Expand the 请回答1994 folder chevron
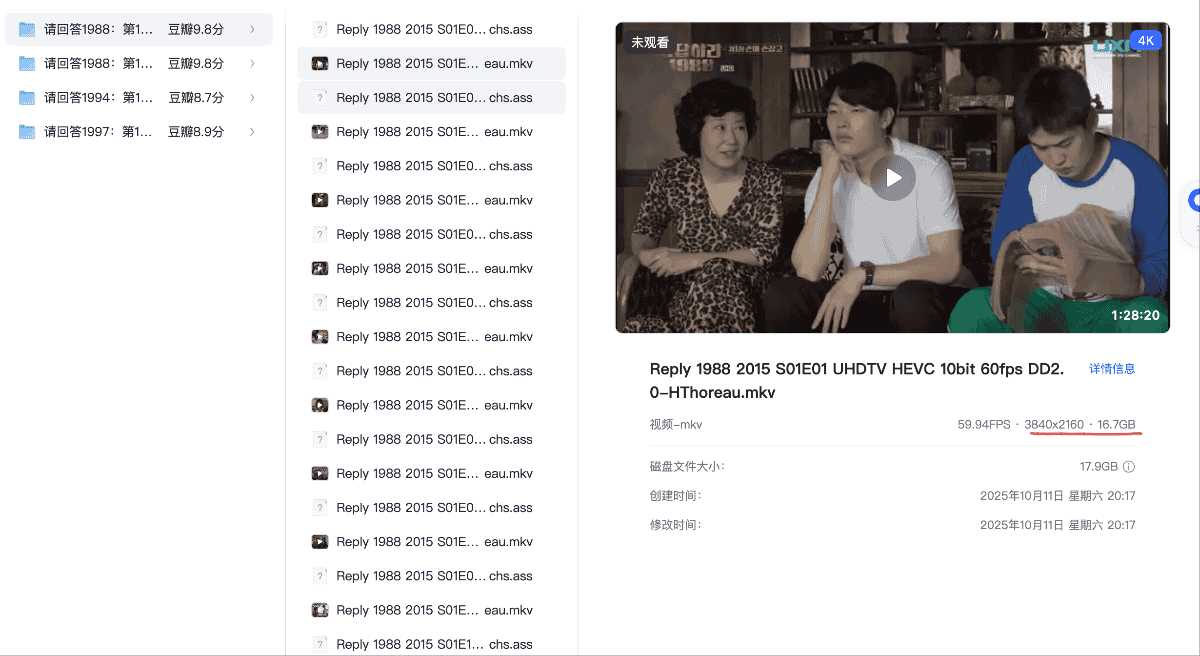Viewport: 1200px width, 656px height. point(252,98)
